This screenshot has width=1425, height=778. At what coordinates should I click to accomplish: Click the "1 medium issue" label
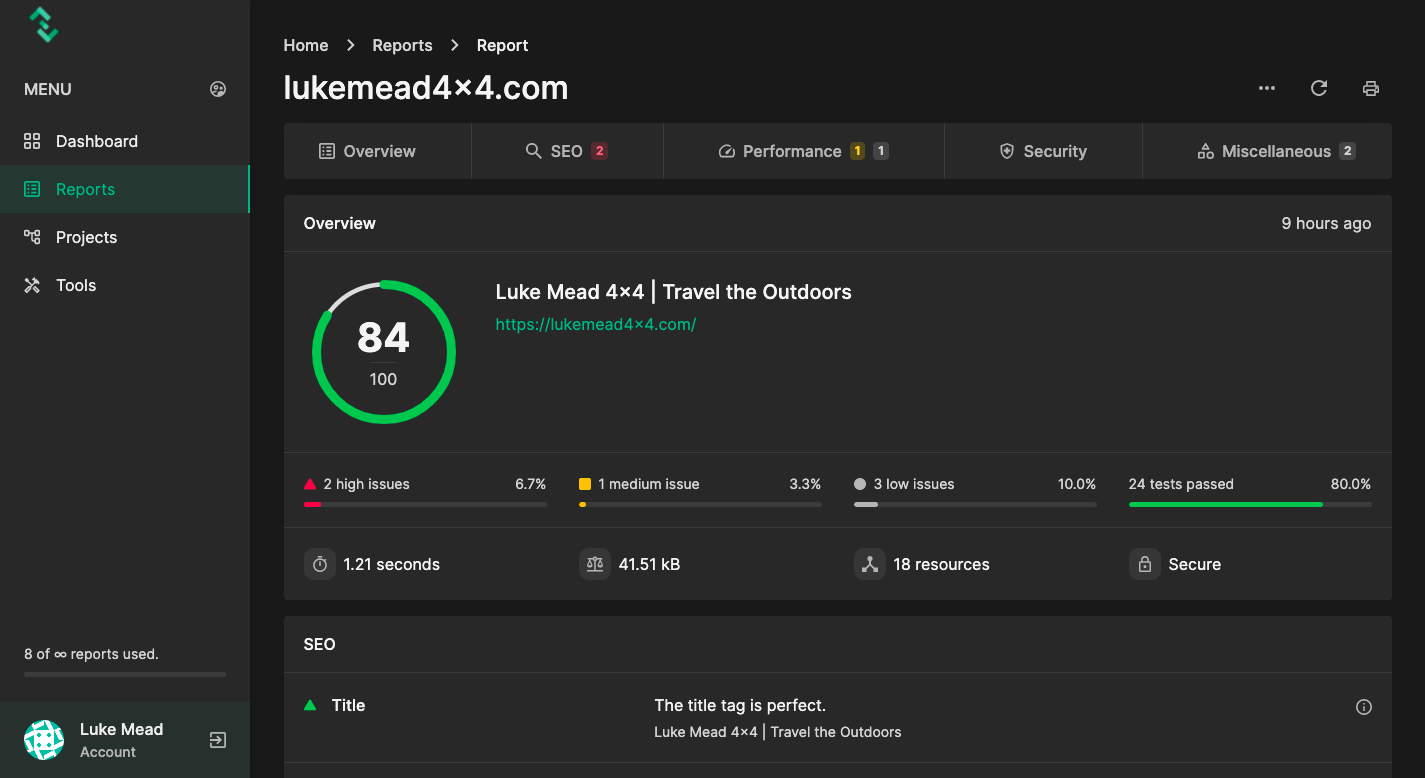(x=649, y=484)
